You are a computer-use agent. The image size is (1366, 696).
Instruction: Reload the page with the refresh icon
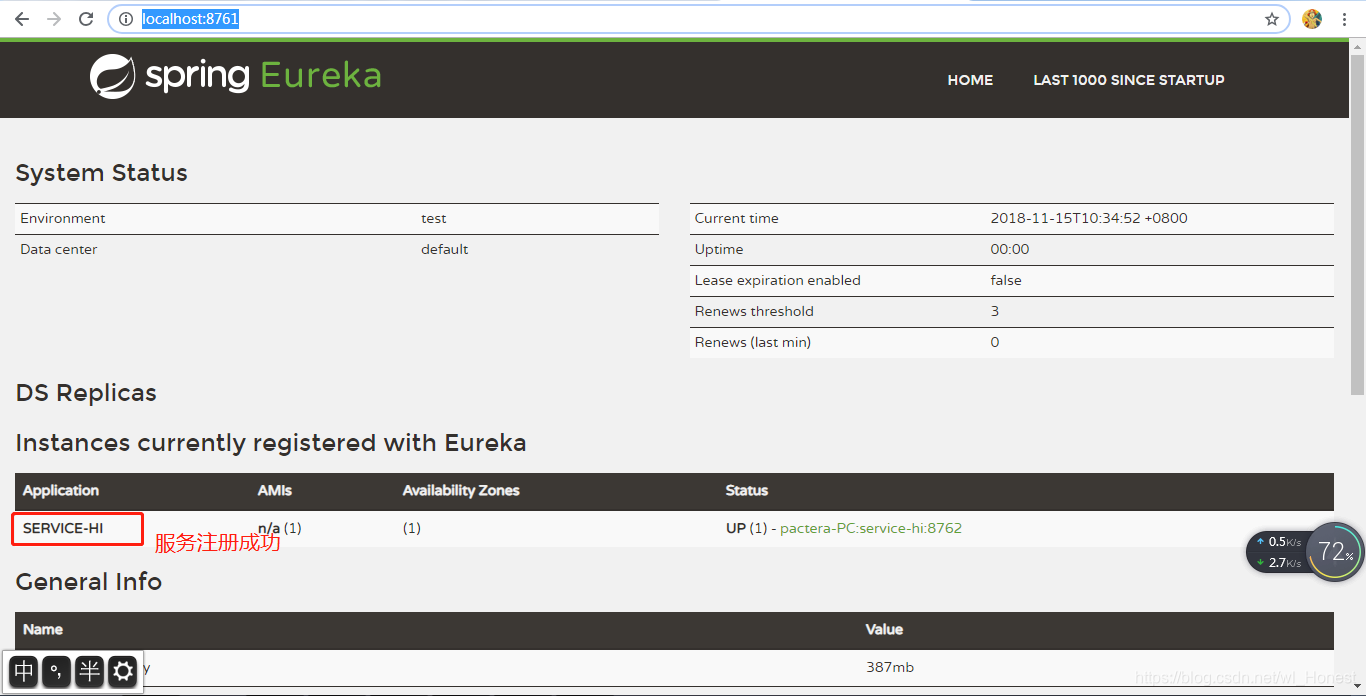(x=86, y=19)
